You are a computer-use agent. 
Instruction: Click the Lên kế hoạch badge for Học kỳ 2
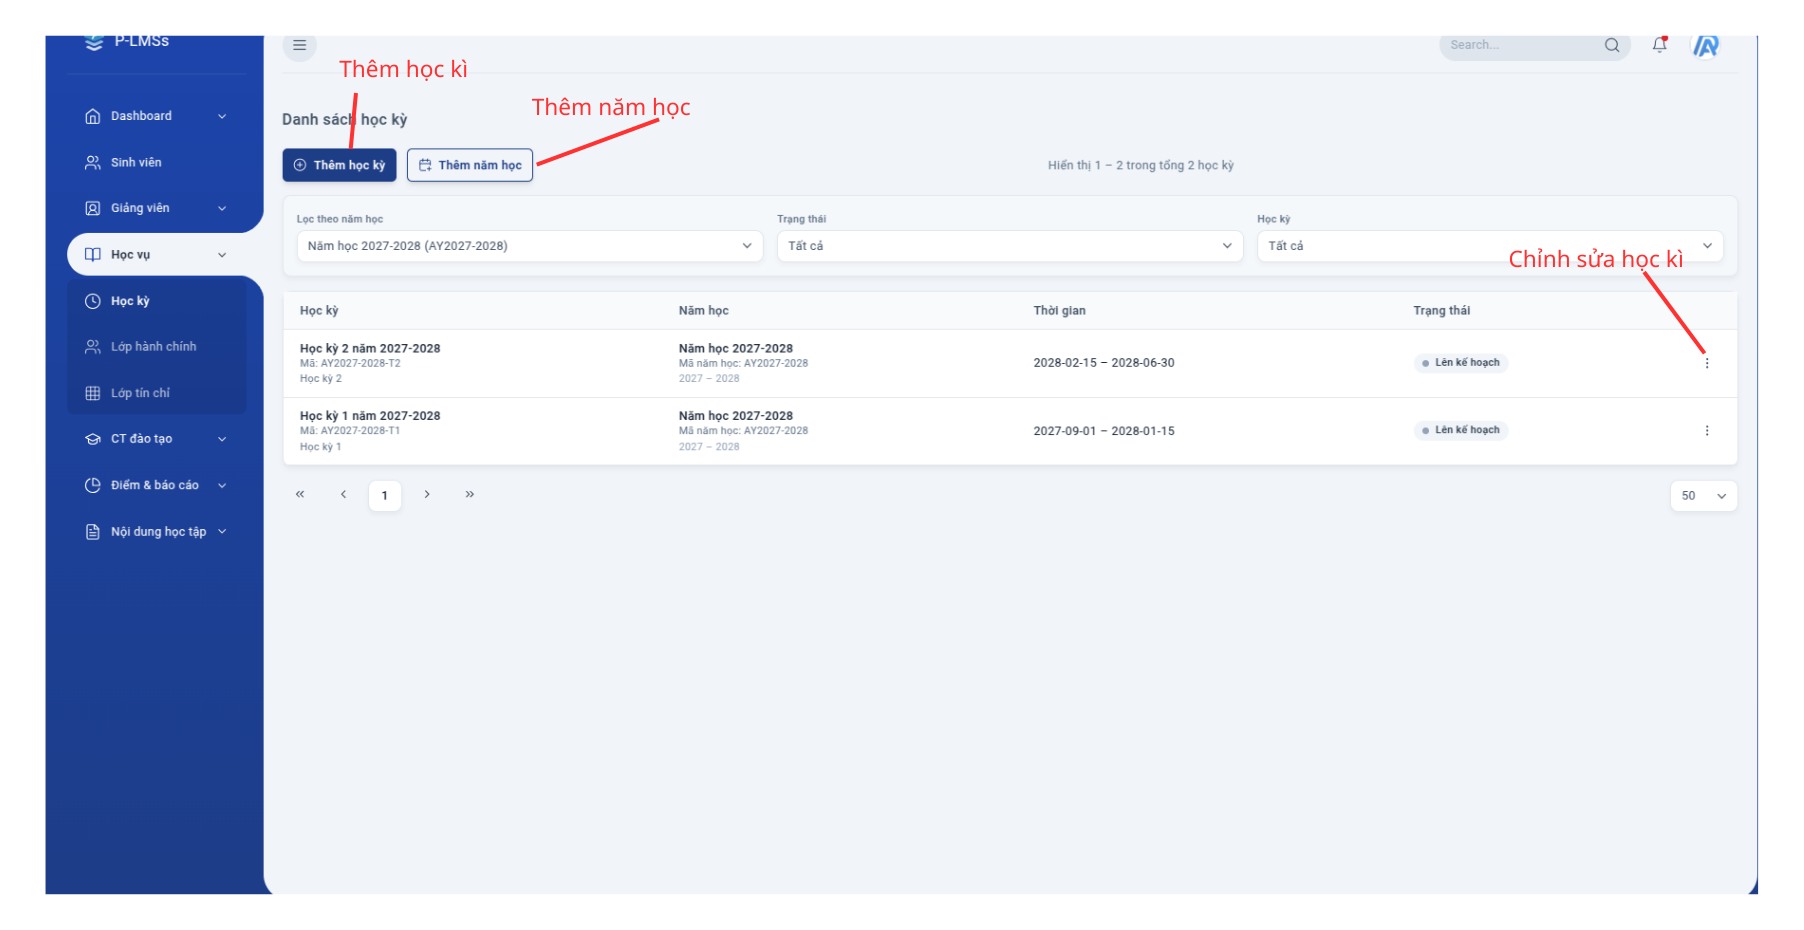(1461, 363)
